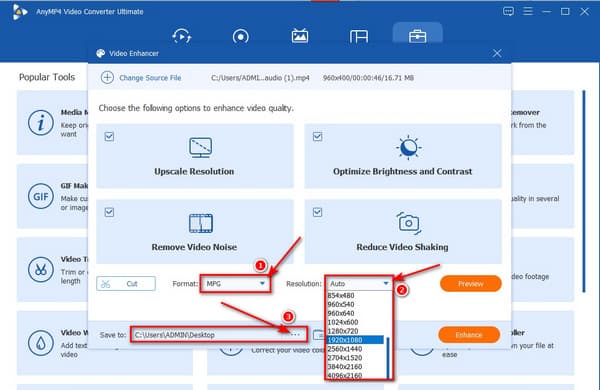The height and width of the screenshot is (390, 600).
Task: Click the Video Enhancer palette icon
Action: (101, 53)
